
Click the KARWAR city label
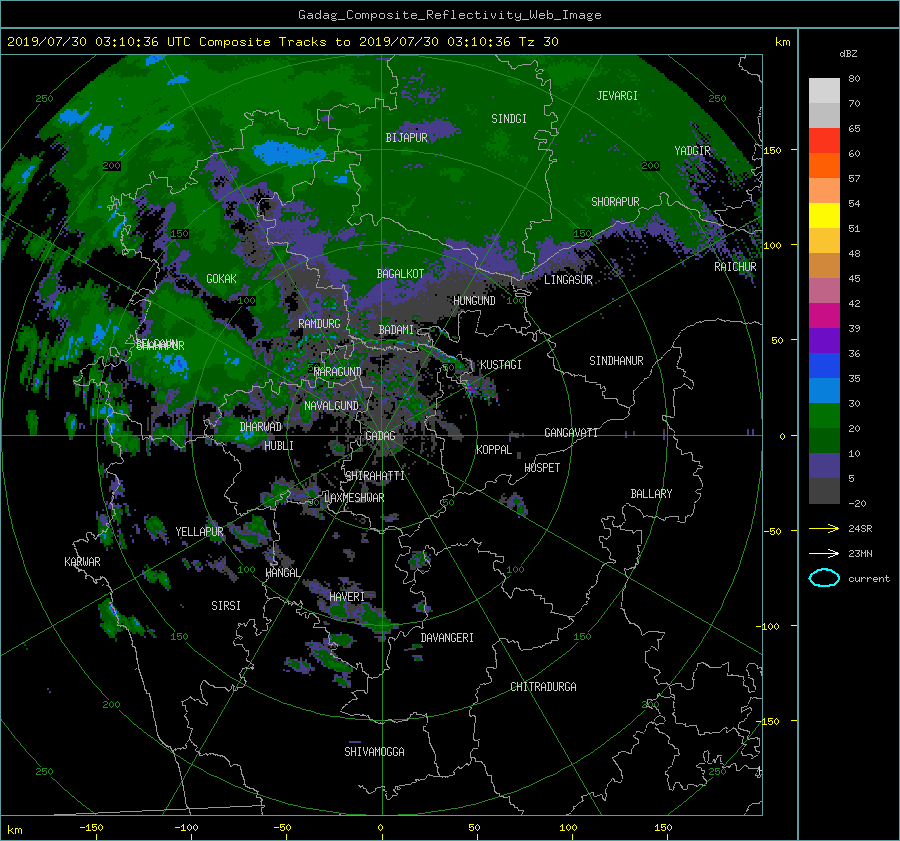pos(82,562)
